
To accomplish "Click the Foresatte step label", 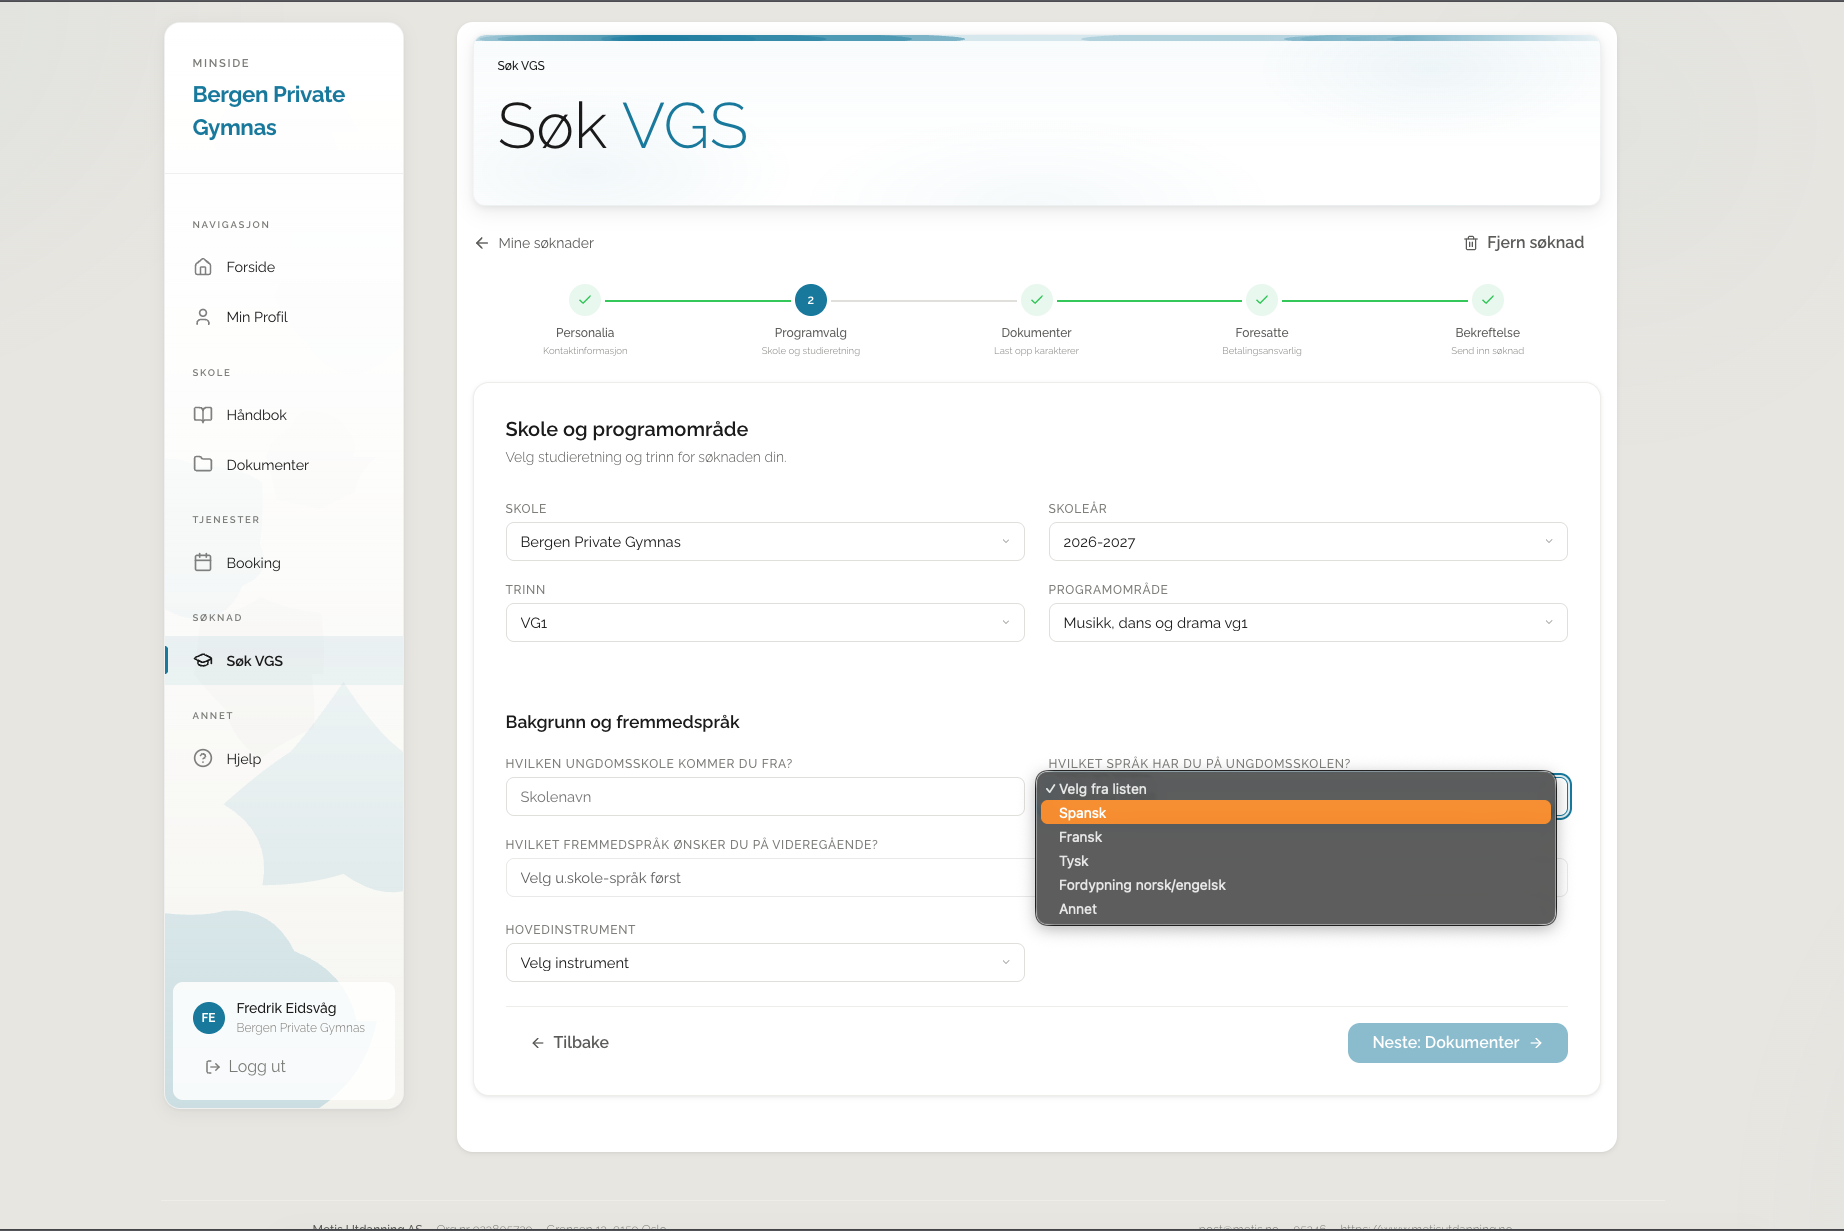I will click(1262, 333).
